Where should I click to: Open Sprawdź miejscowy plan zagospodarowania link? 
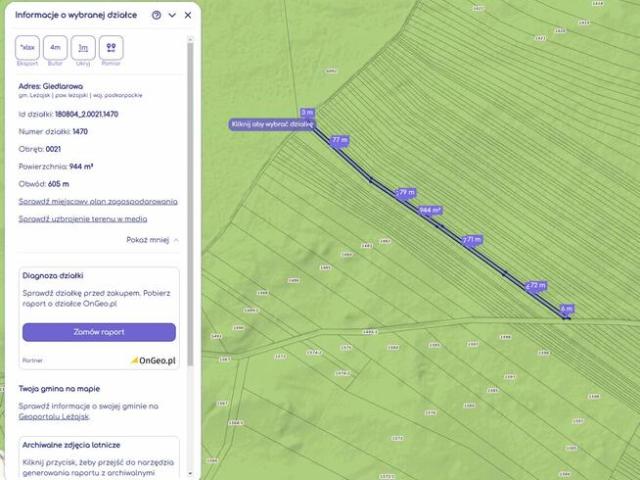click(x=98, y=201)
